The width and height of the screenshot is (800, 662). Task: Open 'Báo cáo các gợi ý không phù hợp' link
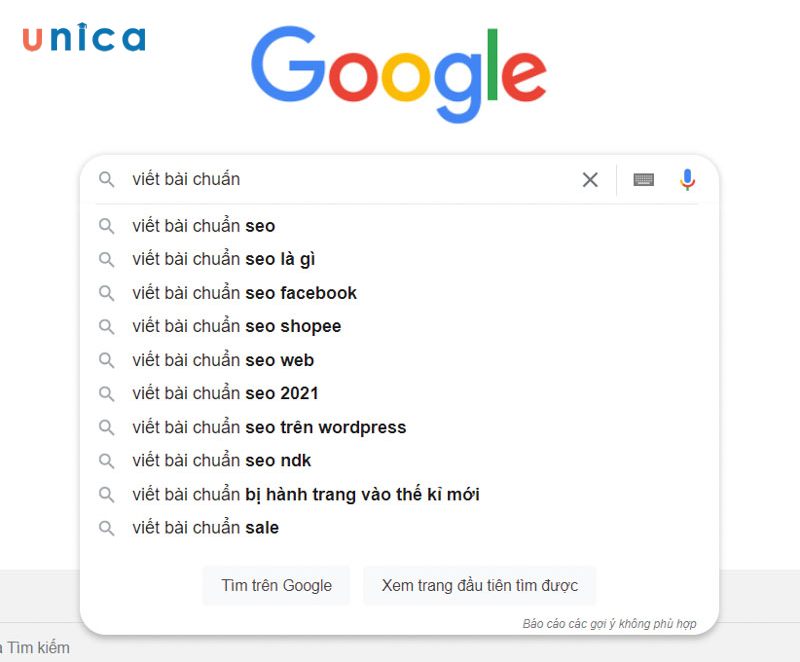pos(608,623)
